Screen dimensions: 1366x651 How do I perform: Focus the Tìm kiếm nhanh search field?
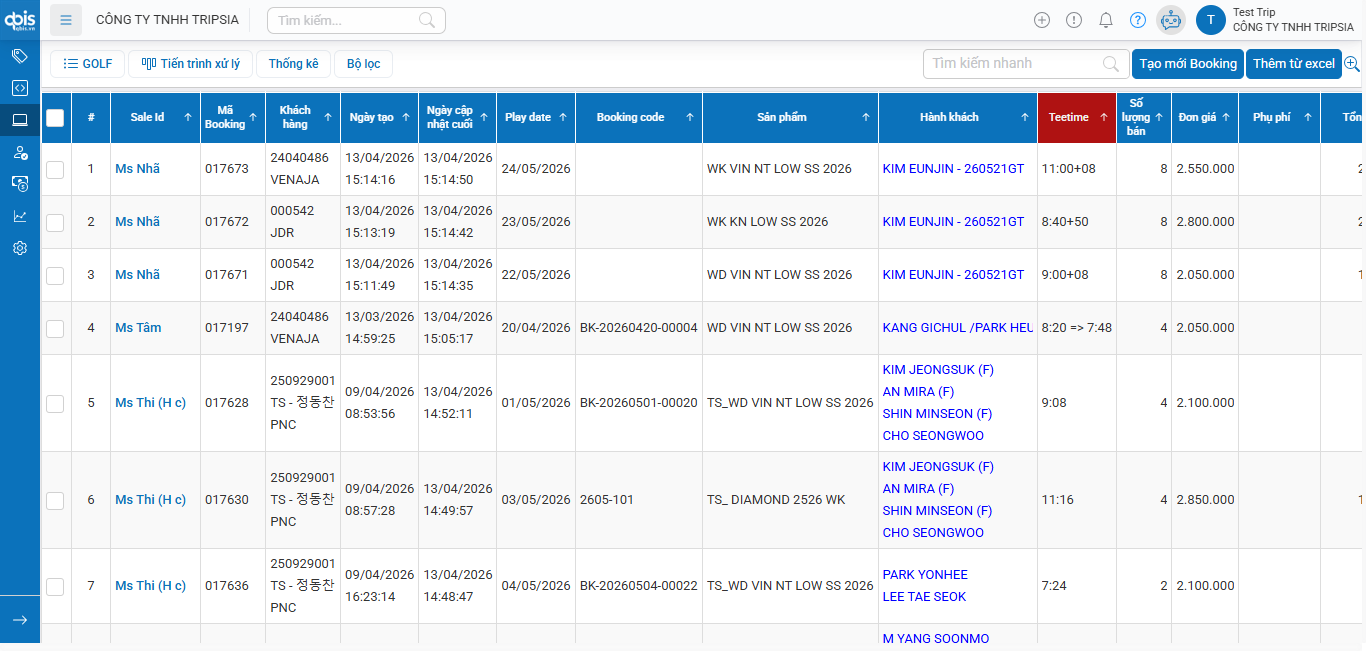[x=1015, y=64]
